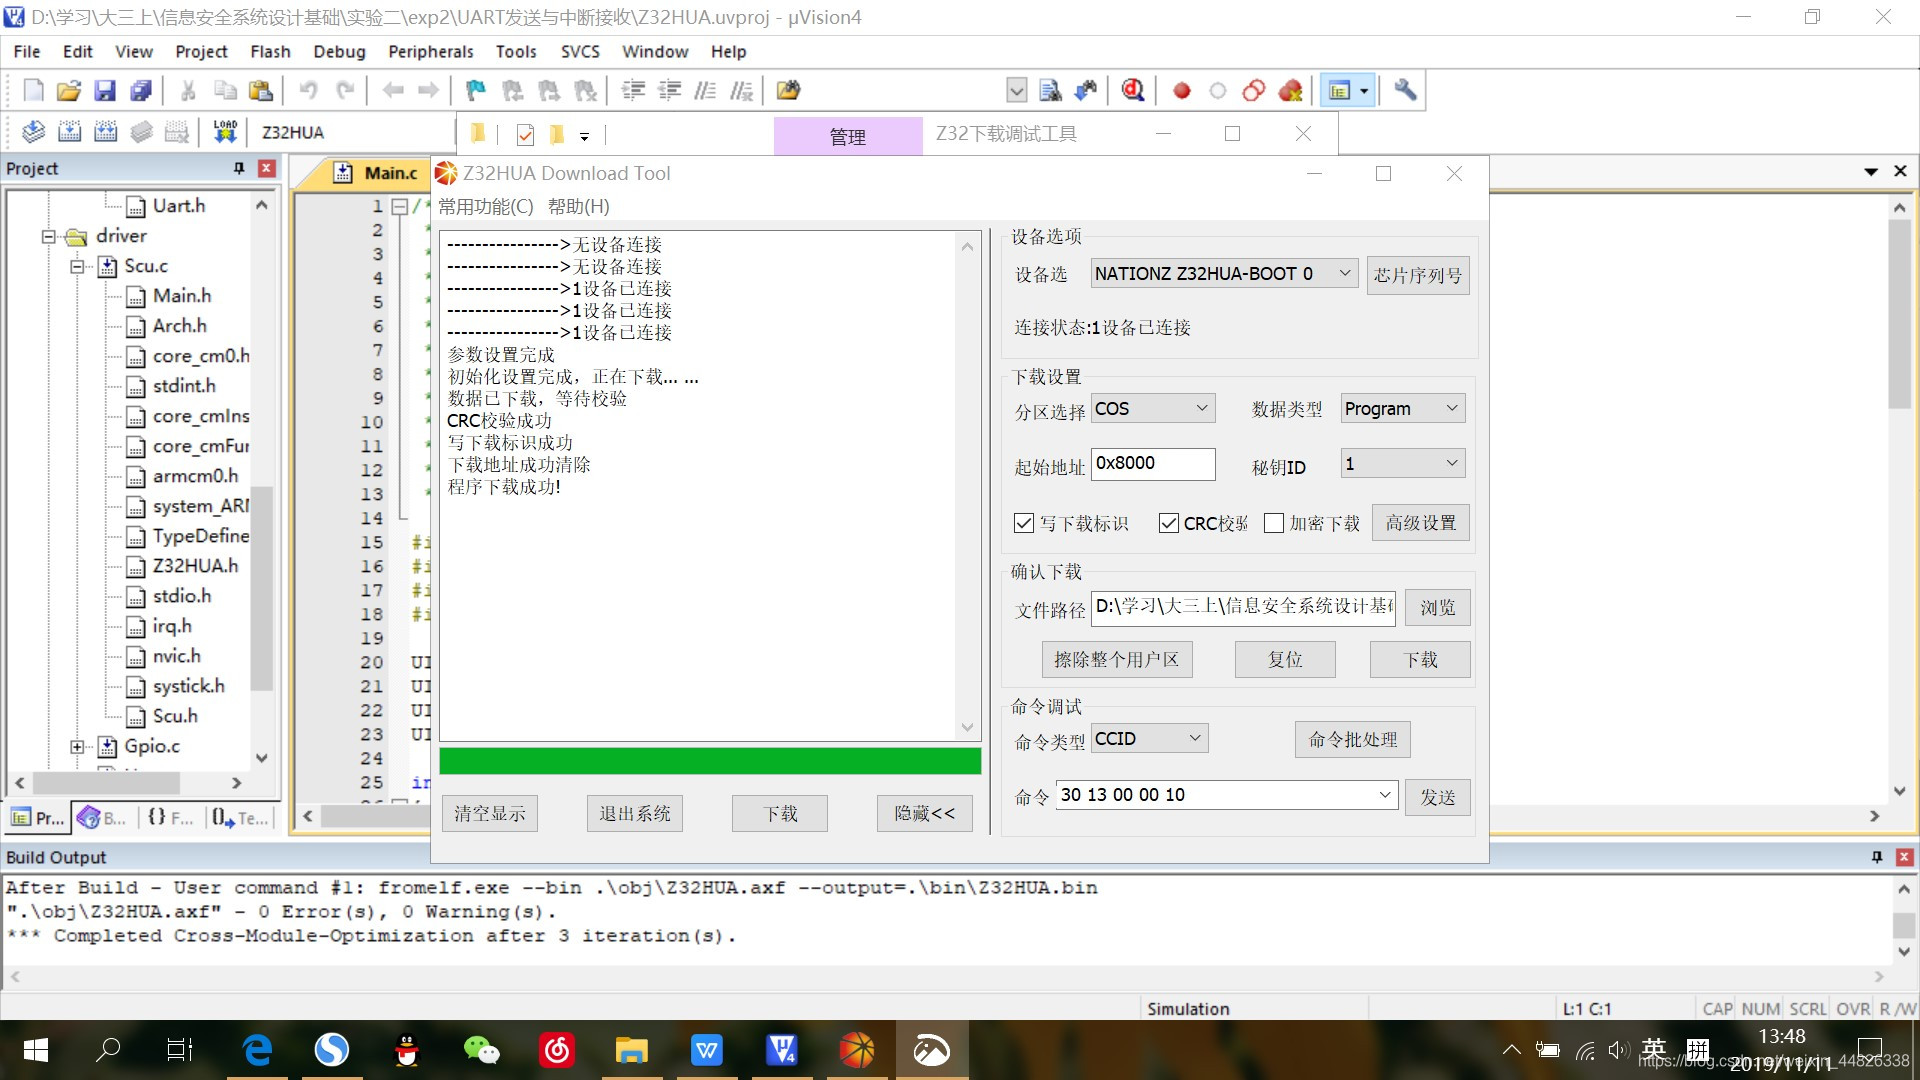
Task: Click the 起始地址 0x8000 input field
Action: [1153, 464]
